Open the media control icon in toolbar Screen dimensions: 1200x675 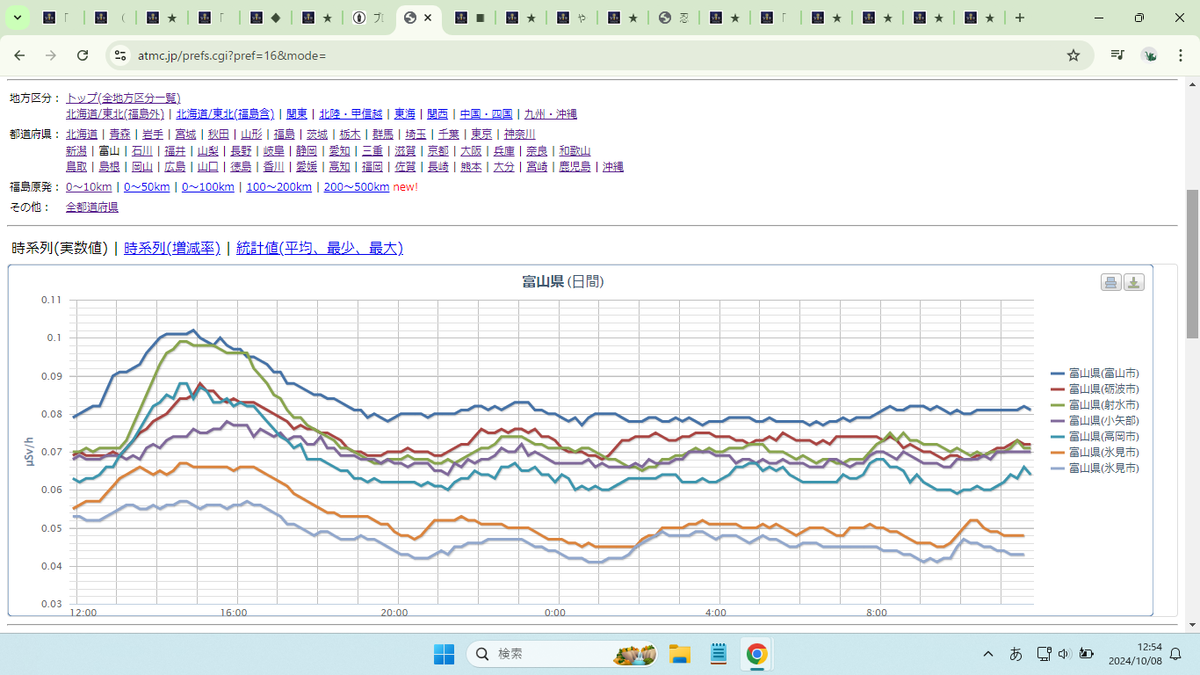pos(1117,55)
